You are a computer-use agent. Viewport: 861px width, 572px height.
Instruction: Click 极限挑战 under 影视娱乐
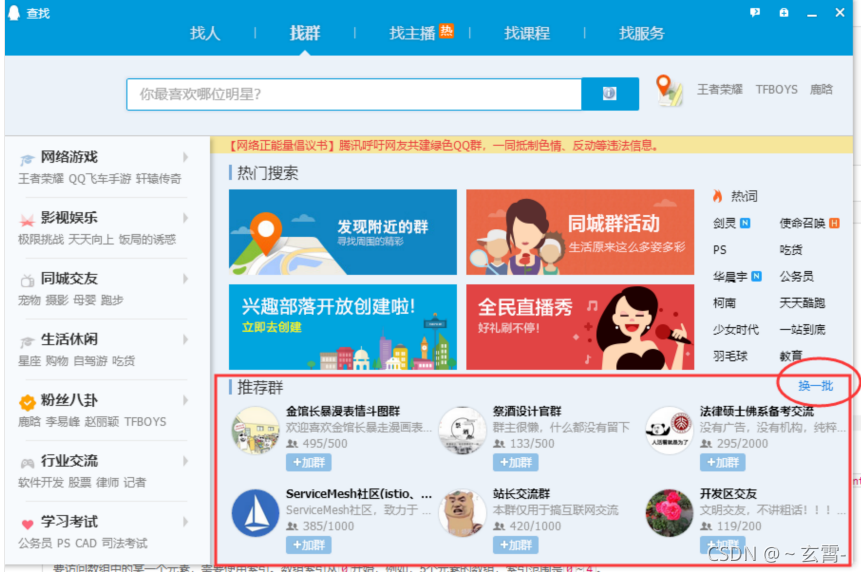pos(41,239)
